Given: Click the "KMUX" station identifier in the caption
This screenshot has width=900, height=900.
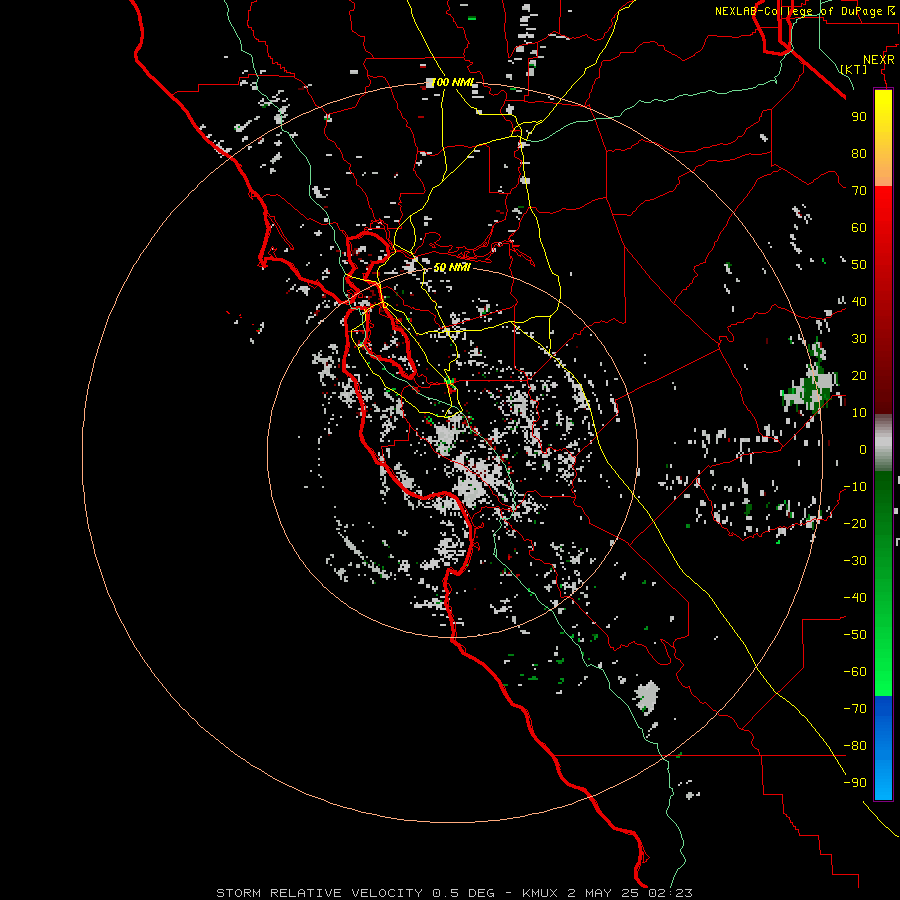Looking at the screenshot, I should click(x=540, y=893).
